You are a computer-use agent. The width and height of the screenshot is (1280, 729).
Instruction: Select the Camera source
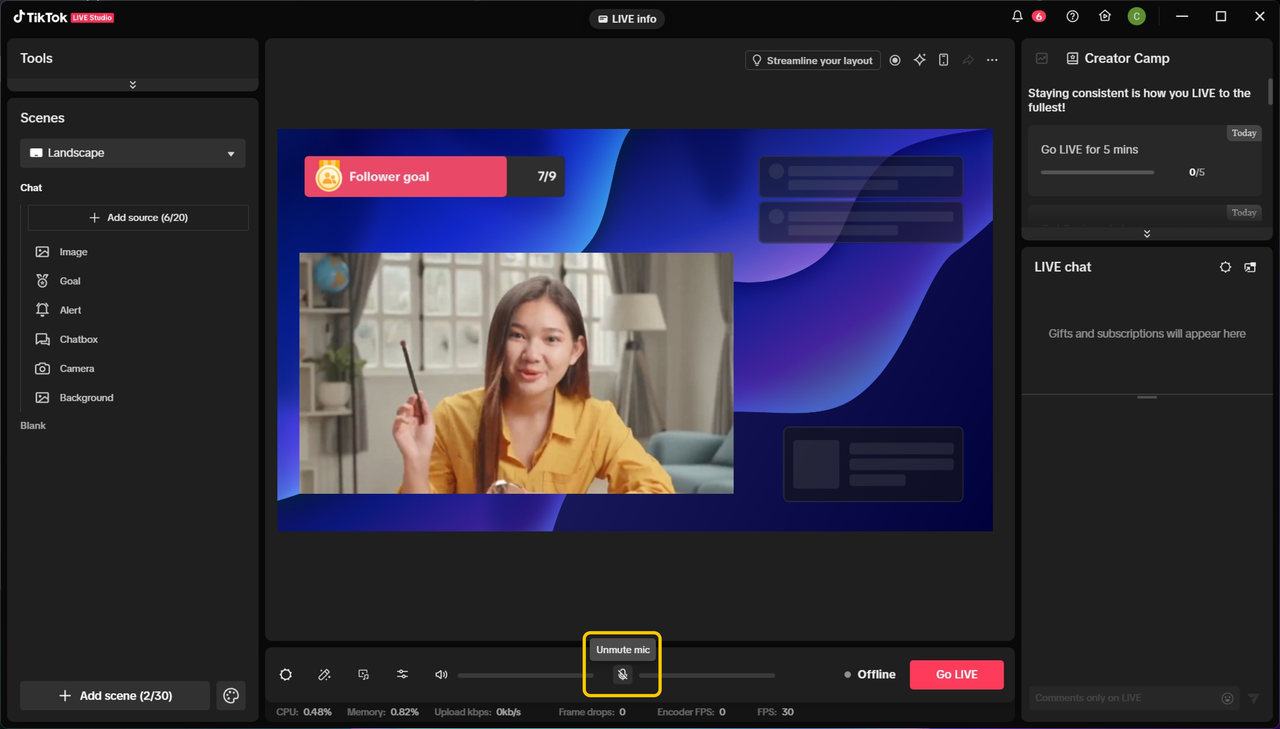77,369
